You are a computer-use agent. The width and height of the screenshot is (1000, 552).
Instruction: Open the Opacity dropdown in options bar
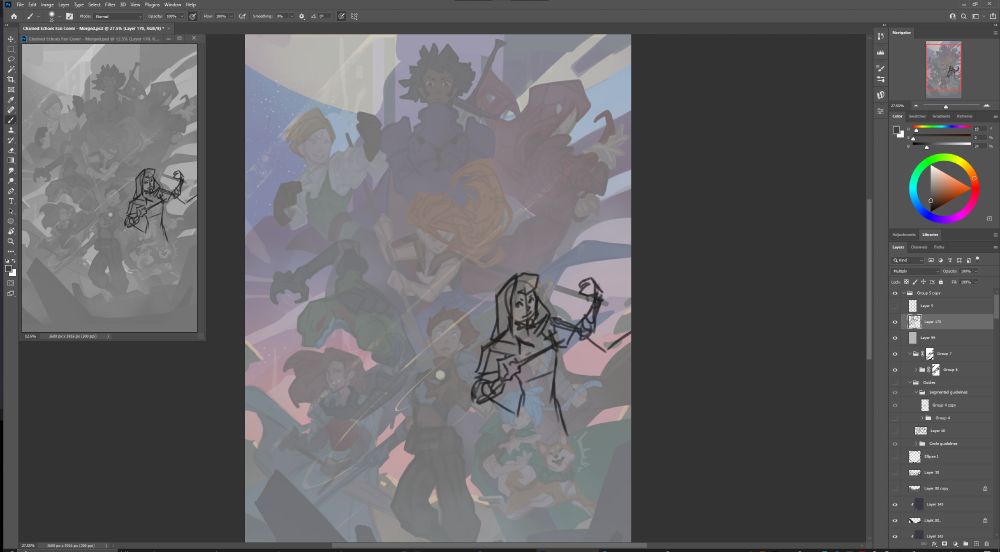180,16
